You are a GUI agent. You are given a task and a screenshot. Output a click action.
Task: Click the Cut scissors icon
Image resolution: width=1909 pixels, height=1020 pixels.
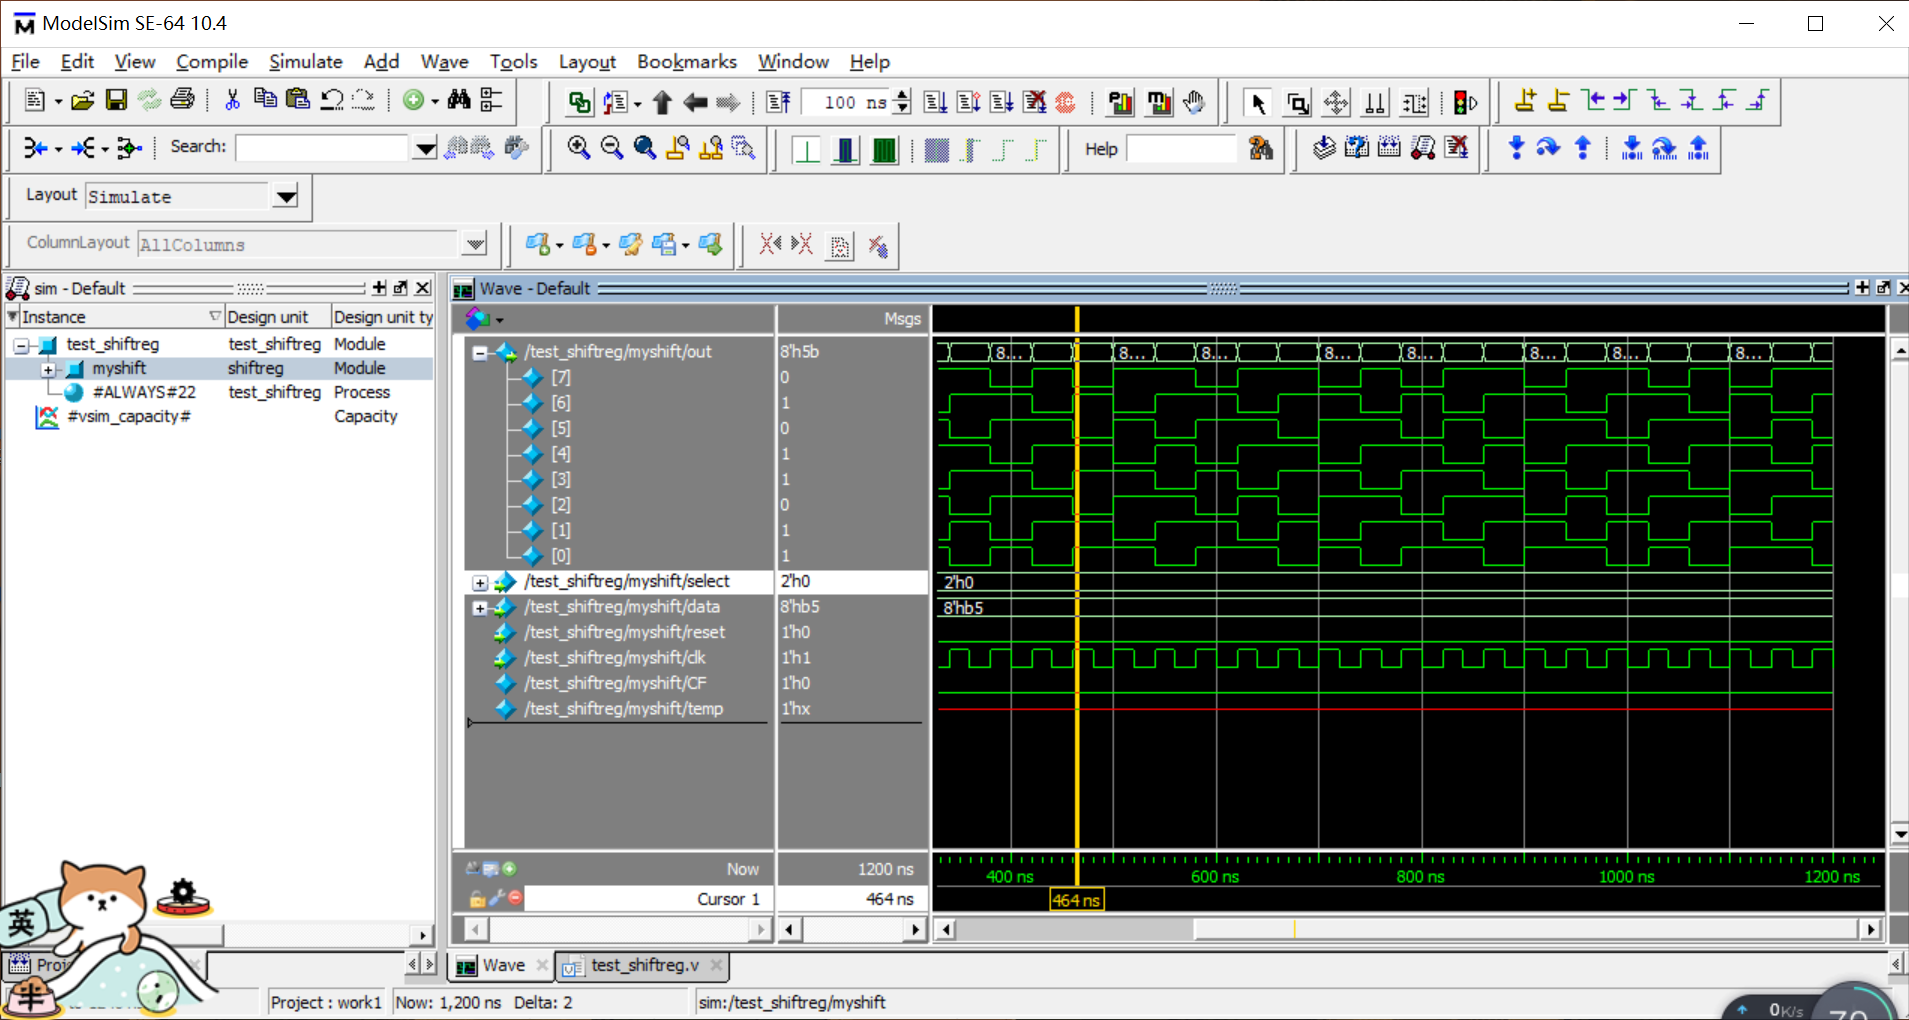pyautogui.click(x=232, y=100)
